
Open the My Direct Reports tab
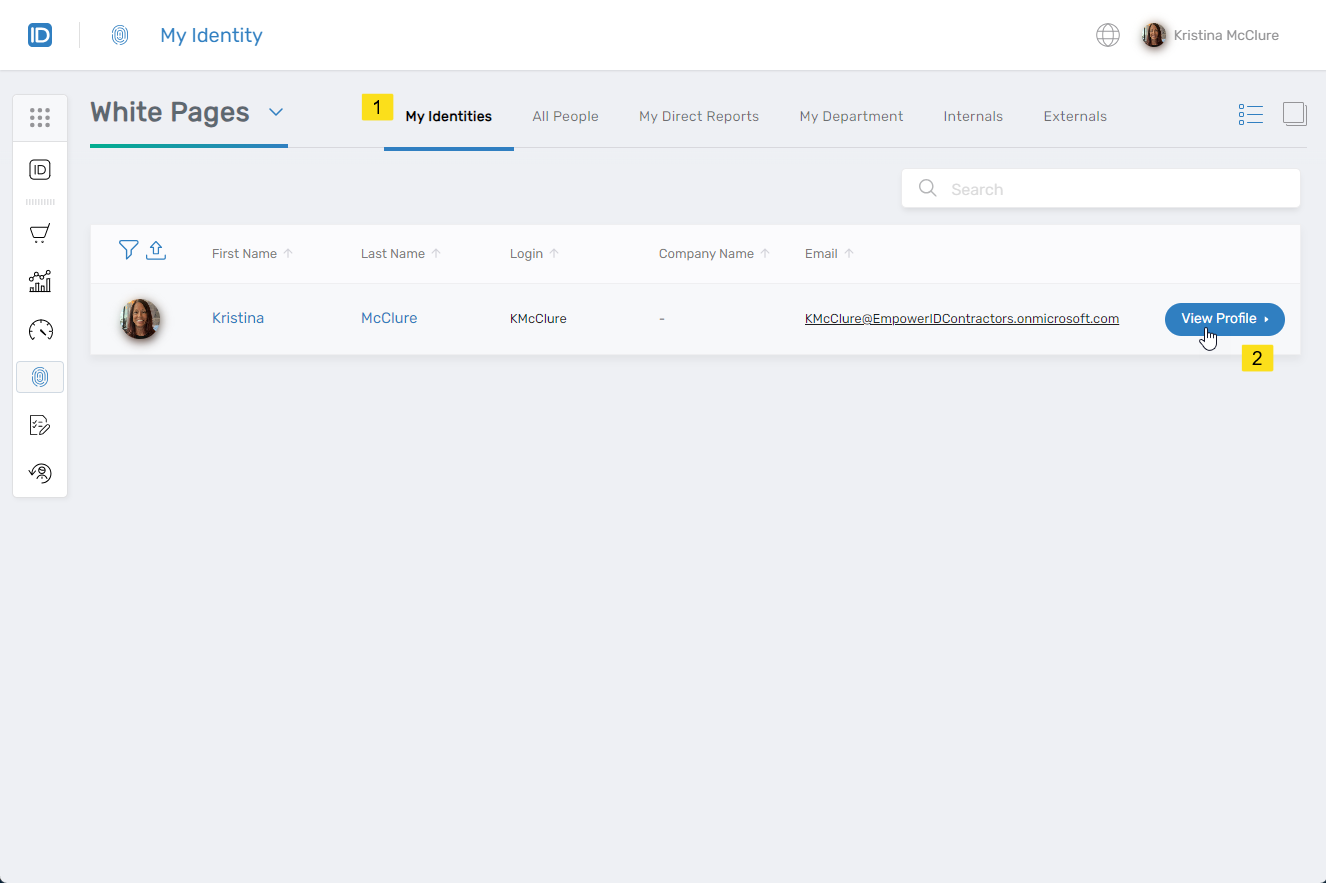tap(698, 116)
